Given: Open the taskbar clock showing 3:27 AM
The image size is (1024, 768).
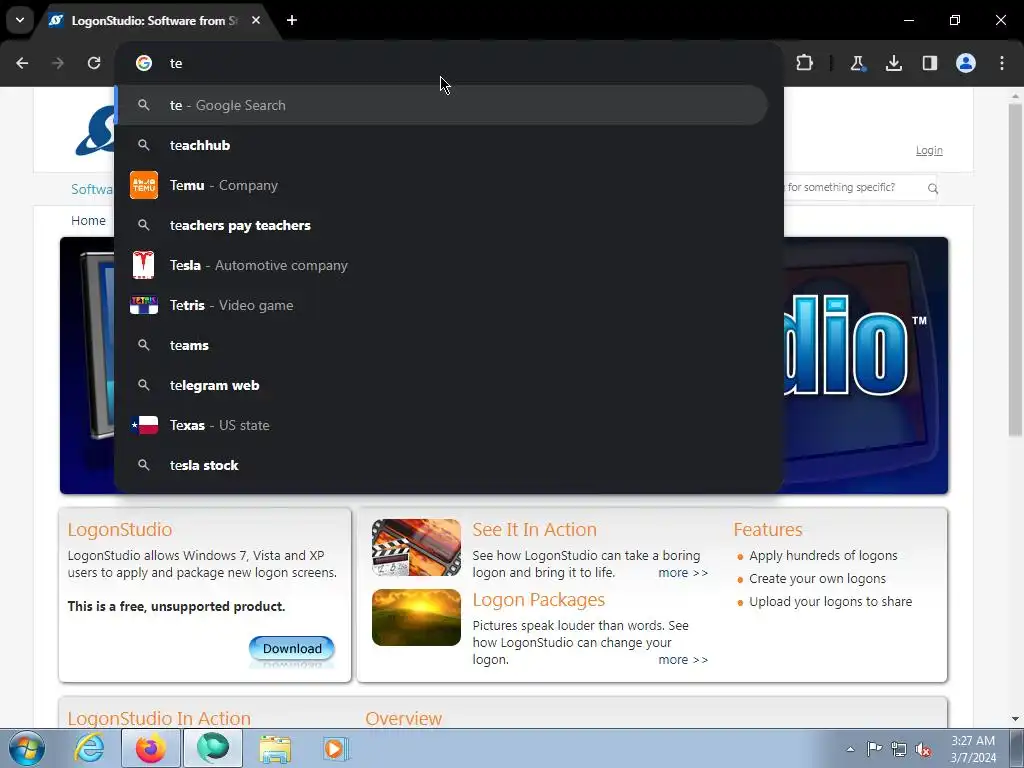Looking at the screenshot, I should 973,749.
